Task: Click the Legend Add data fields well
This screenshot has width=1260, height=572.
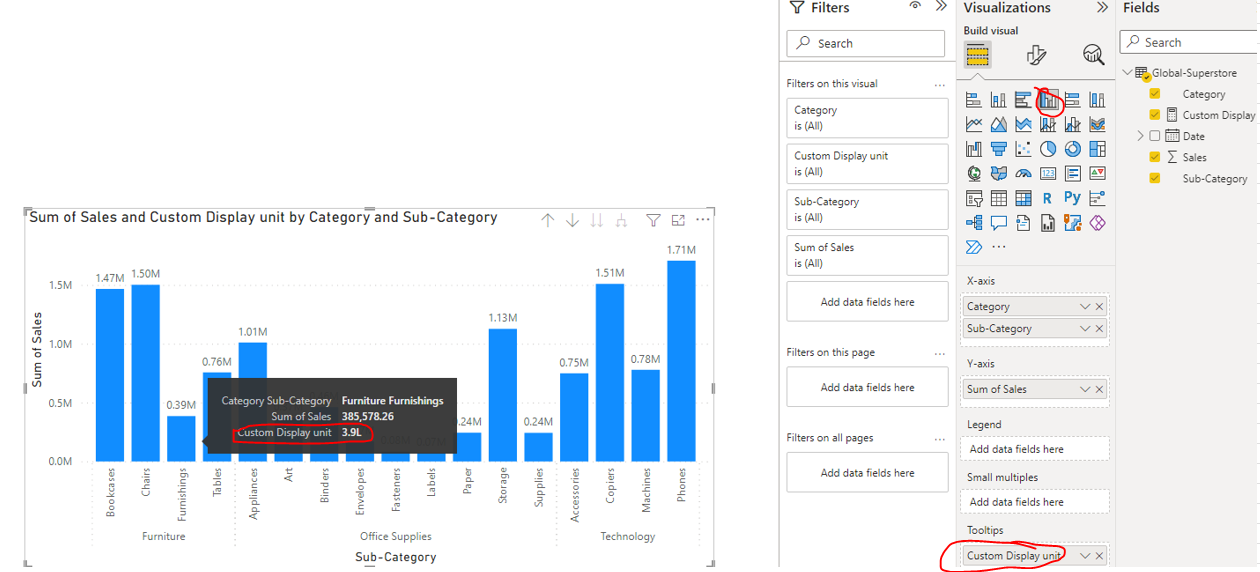Action: 1035,450
